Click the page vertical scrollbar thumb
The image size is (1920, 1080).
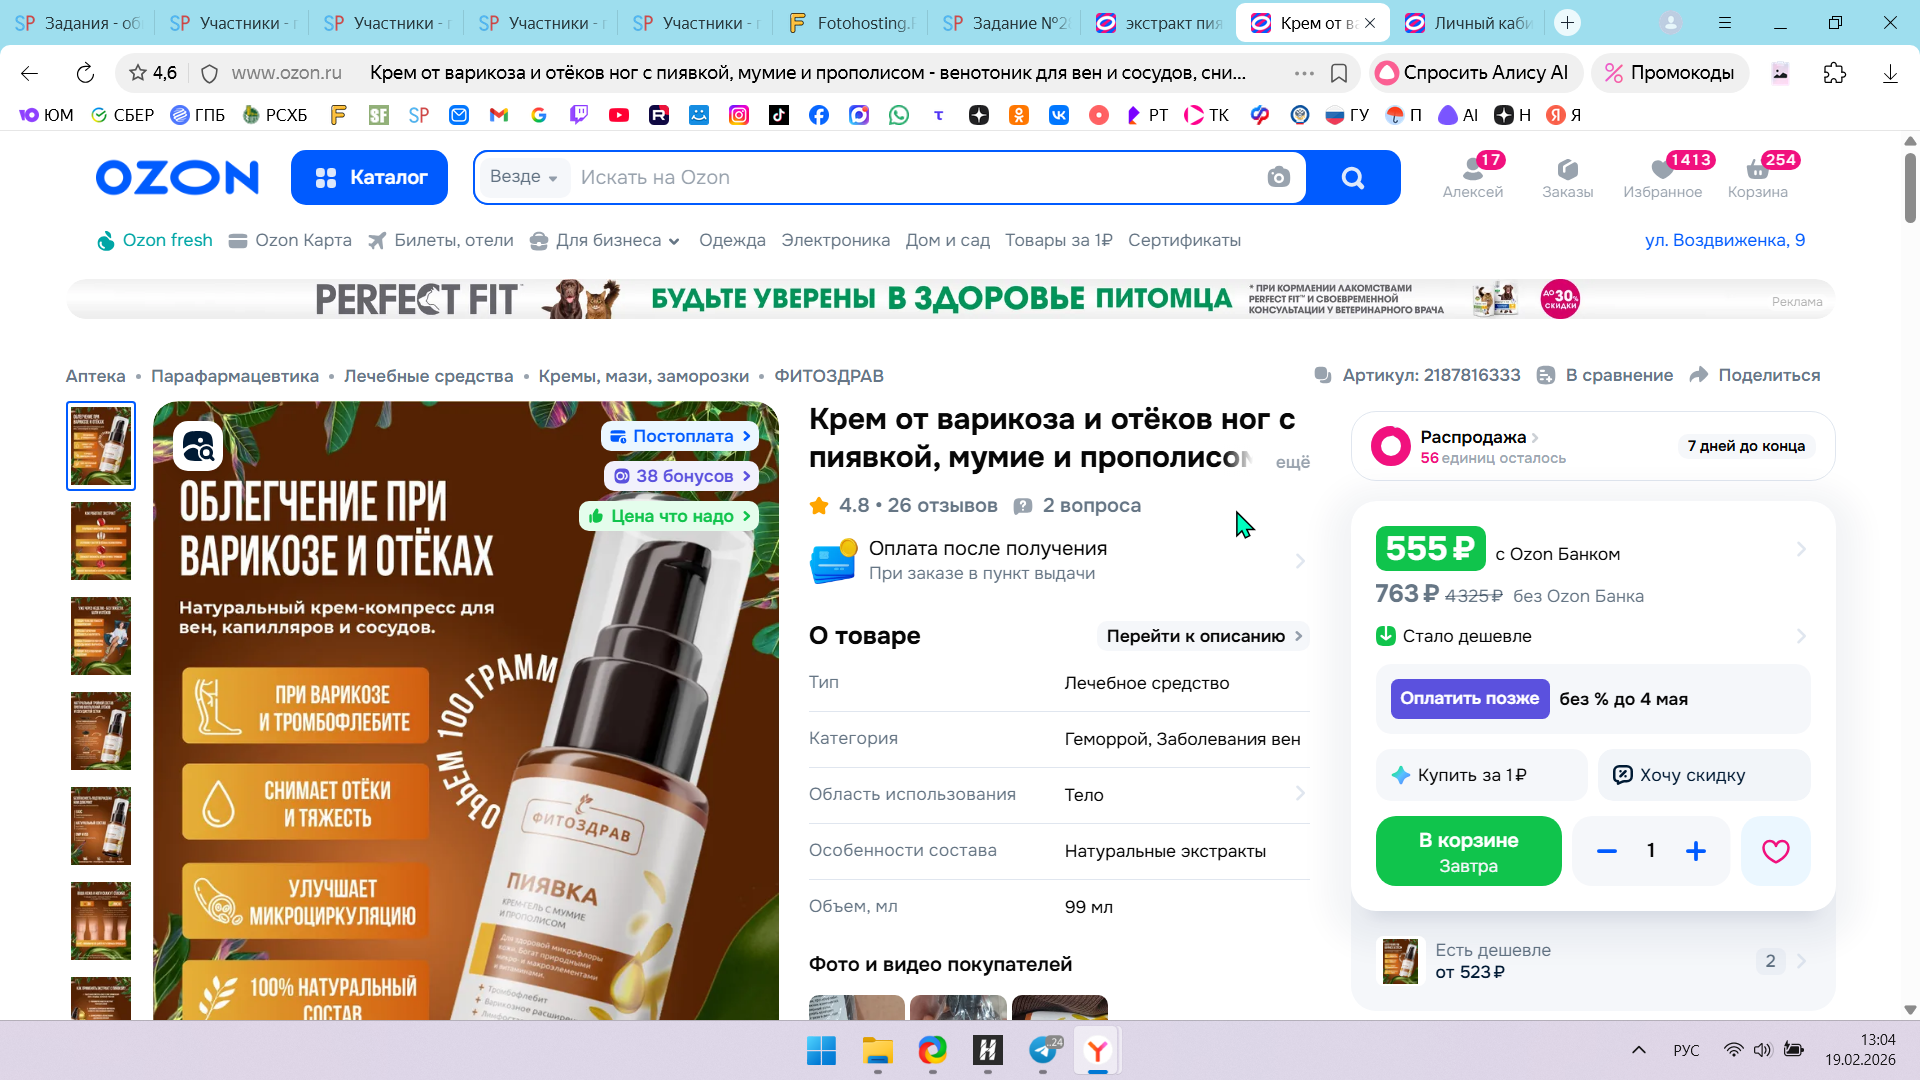click(1910, 187)
